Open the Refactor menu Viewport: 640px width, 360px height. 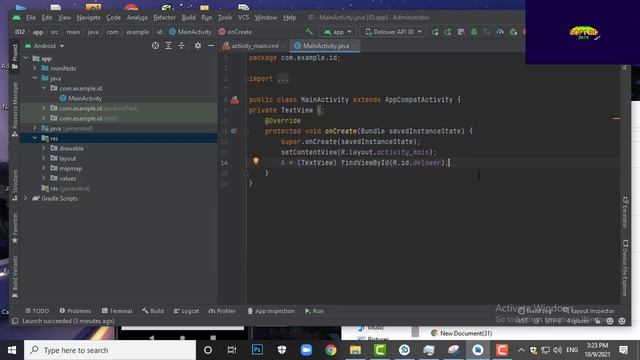(x=164, y=18)
